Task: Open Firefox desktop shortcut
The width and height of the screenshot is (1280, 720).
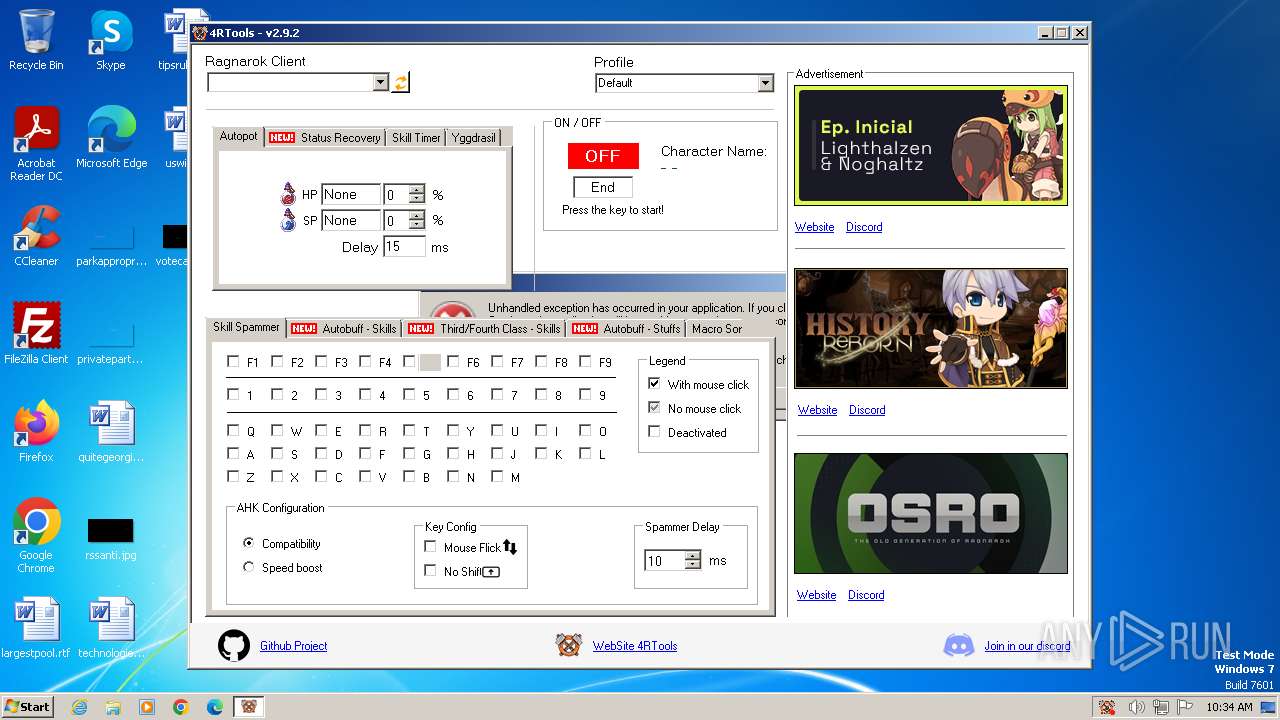Action: (x=36, y=431)
